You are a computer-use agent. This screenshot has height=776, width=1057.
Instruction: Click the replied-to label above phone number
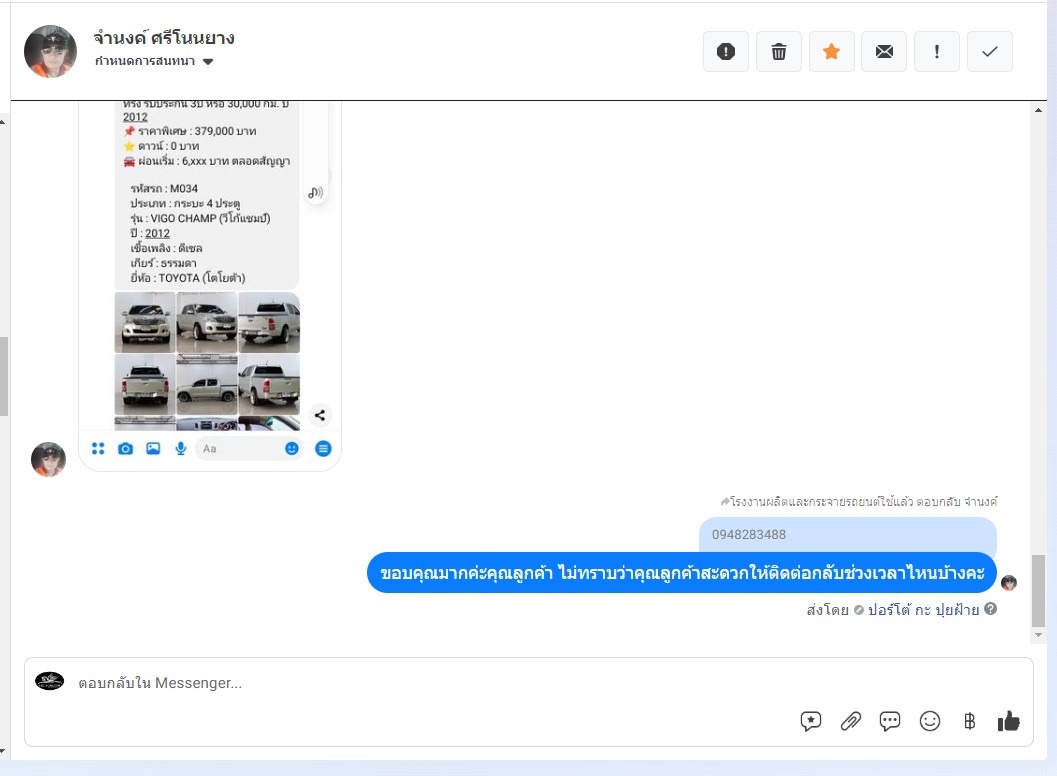(858, 502)
